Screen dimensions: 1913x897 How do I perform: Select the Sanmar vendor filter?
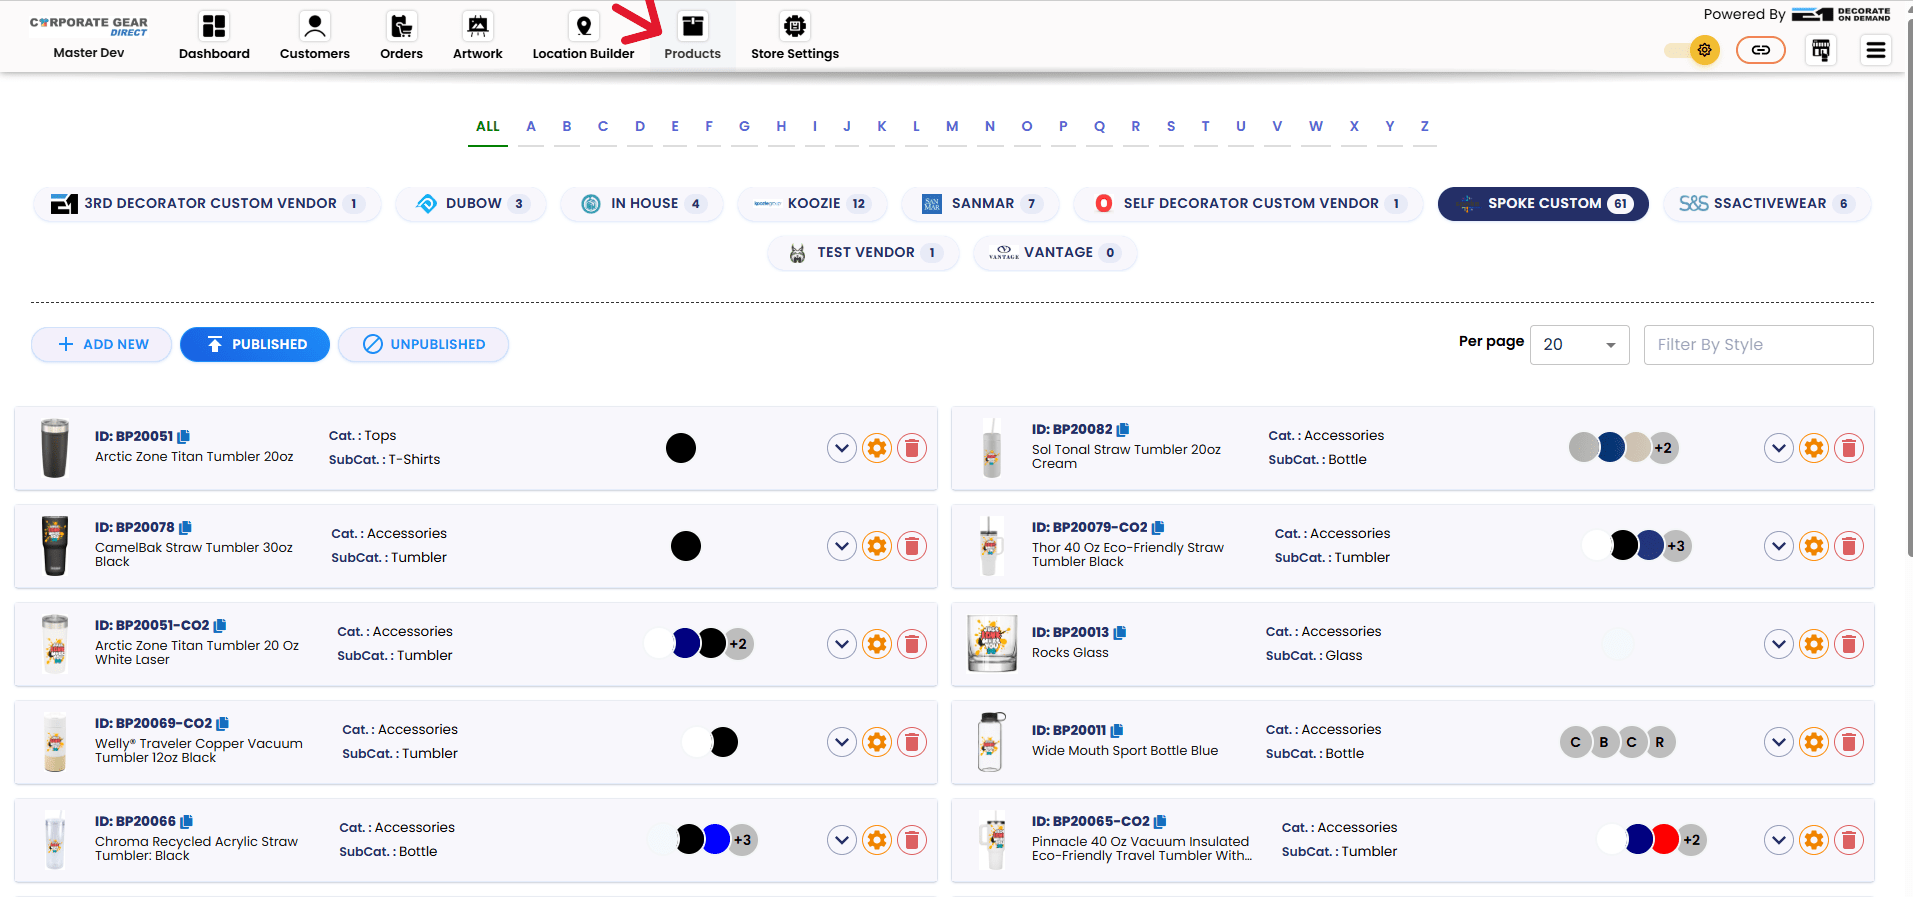(982, 204)
